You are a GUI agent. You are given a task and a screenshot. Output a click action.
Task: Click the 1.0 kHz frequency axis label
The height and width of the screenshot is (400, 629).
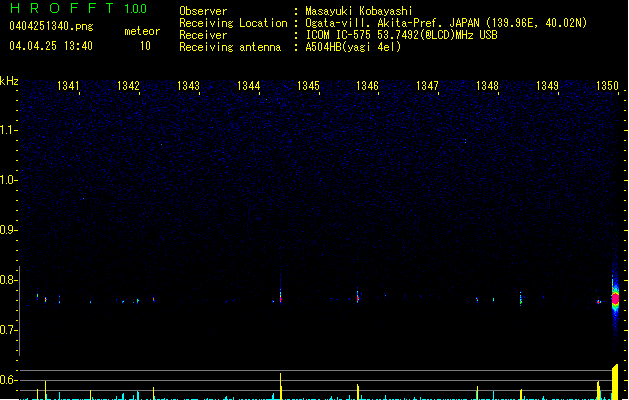pos(8,179)
